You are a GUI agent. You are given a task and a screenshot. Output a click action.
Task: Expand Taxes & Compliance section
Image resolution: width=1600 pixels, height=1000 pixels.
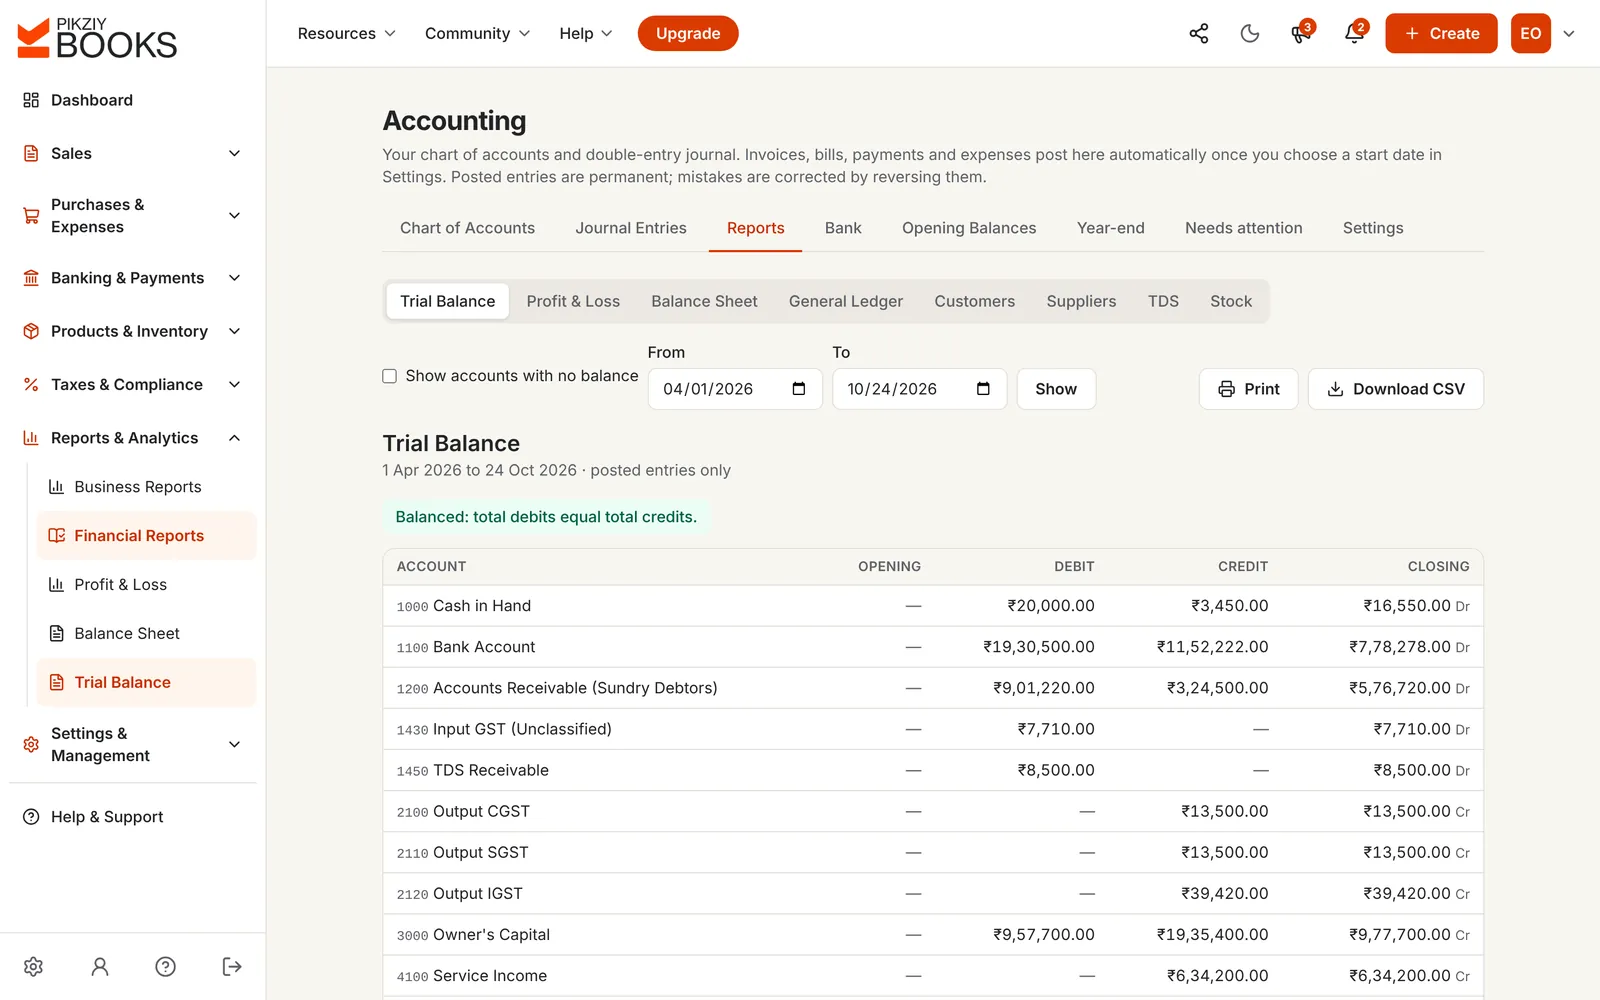click(x=133, y=385)
